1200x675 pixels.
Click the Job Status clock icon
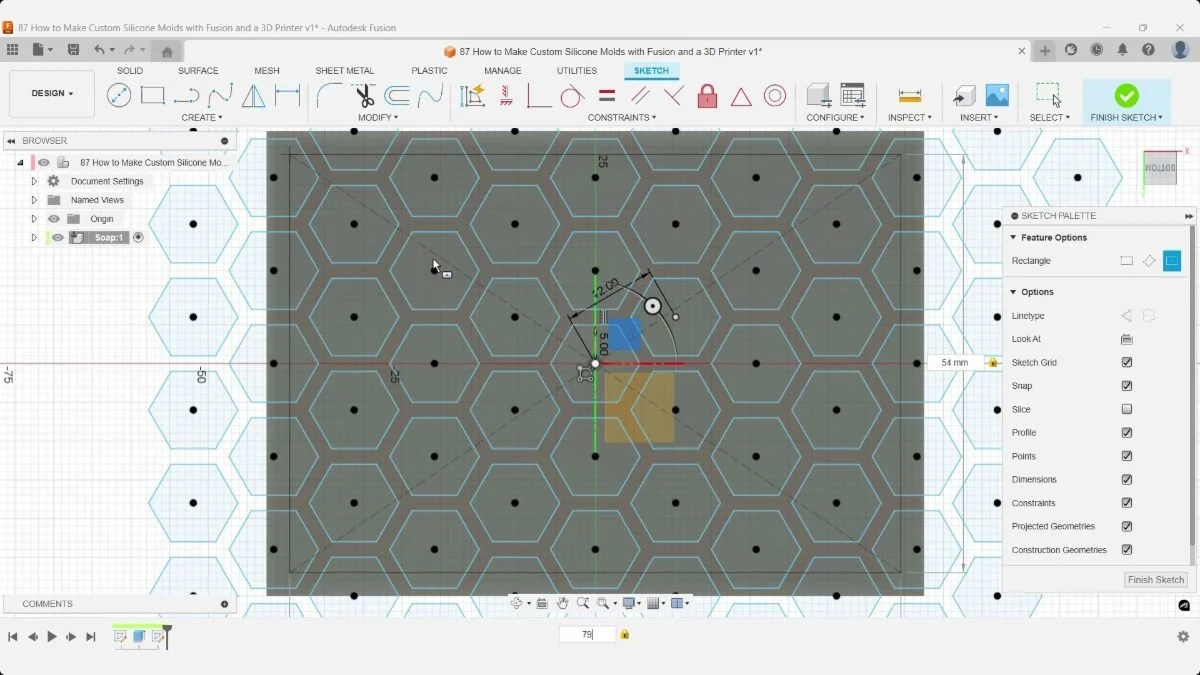click(x=1097, y=50)
